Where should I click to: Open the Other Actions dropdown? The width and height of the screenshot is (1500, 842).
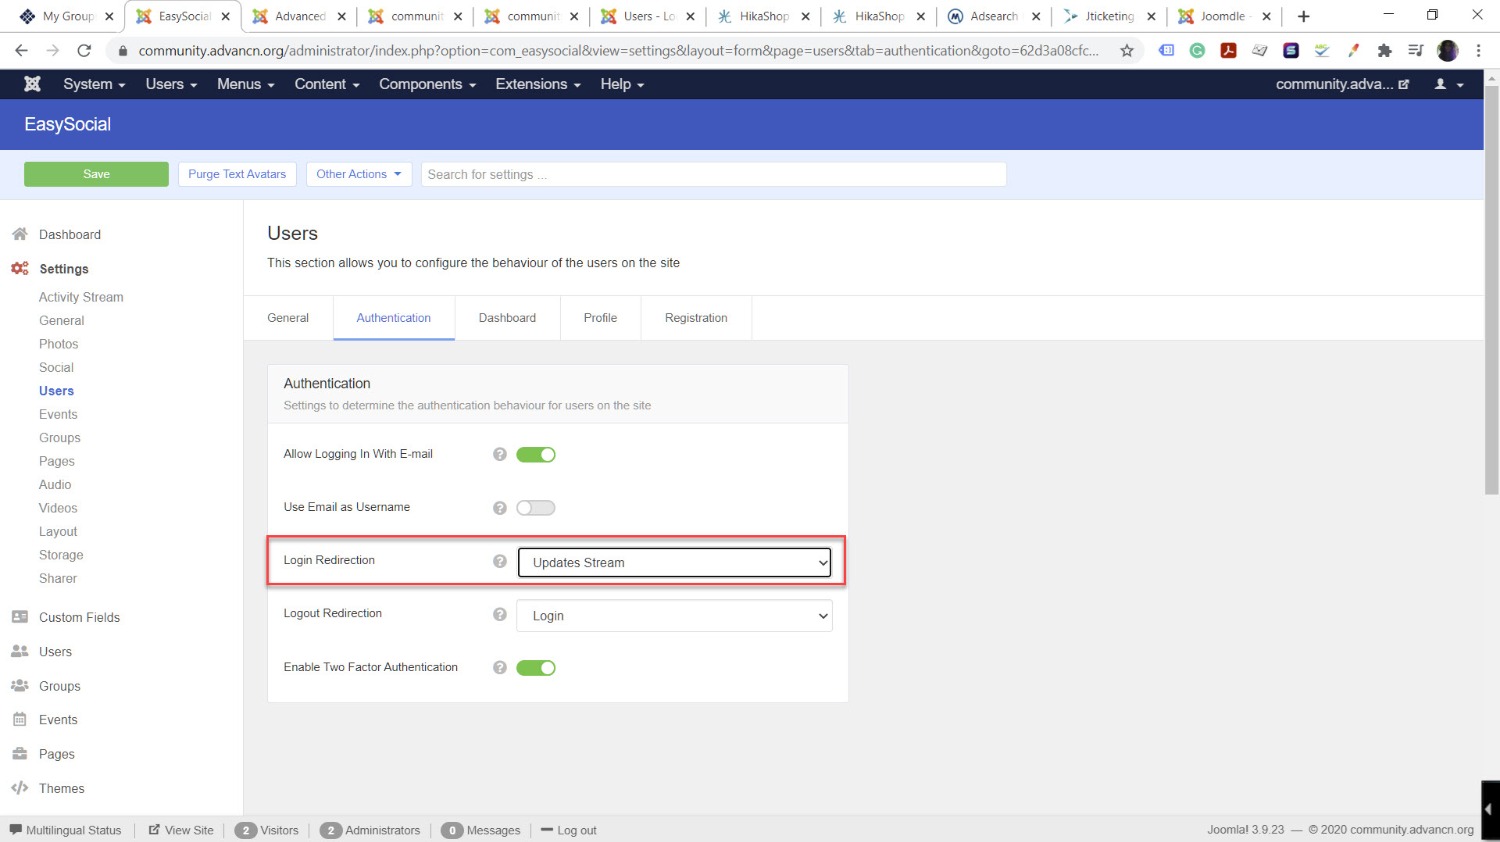(x=358, y=174)
